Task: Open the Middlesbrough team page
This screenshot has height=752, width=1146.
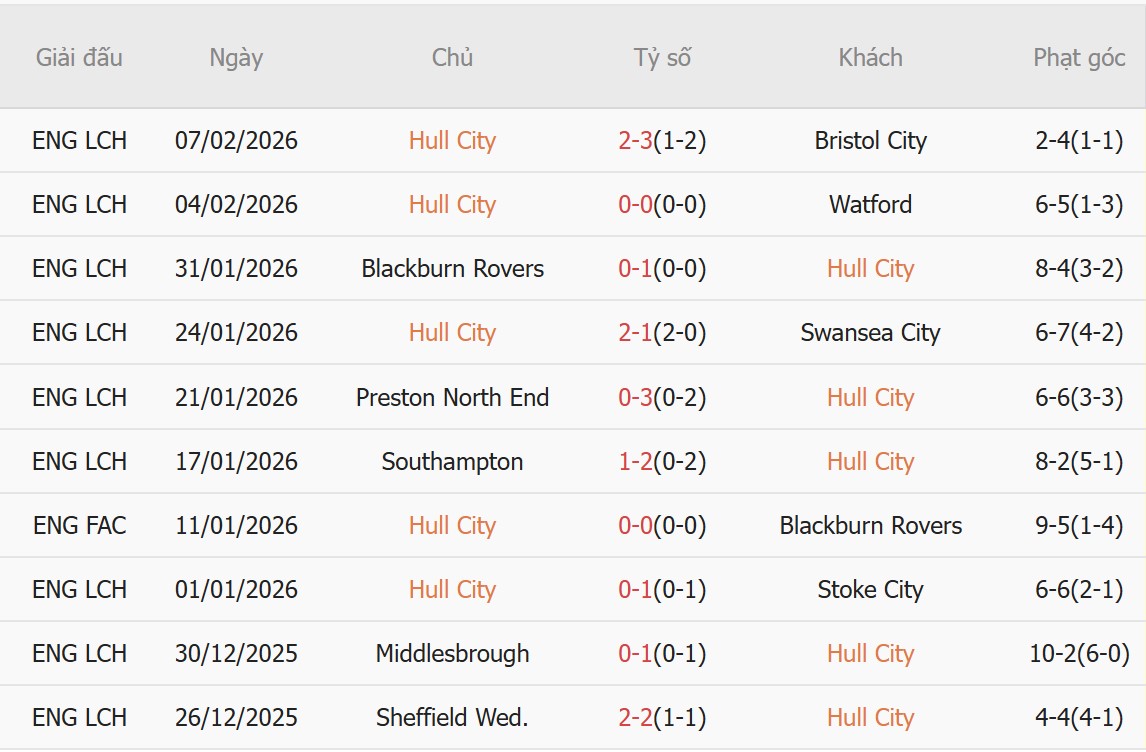Action: [x=452, y=654]
